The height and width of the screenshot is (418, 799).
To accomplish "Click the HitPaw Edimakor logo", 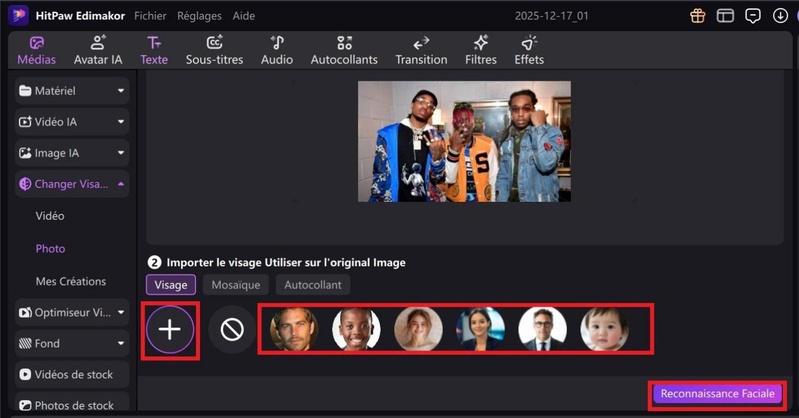I will (18, 15).
